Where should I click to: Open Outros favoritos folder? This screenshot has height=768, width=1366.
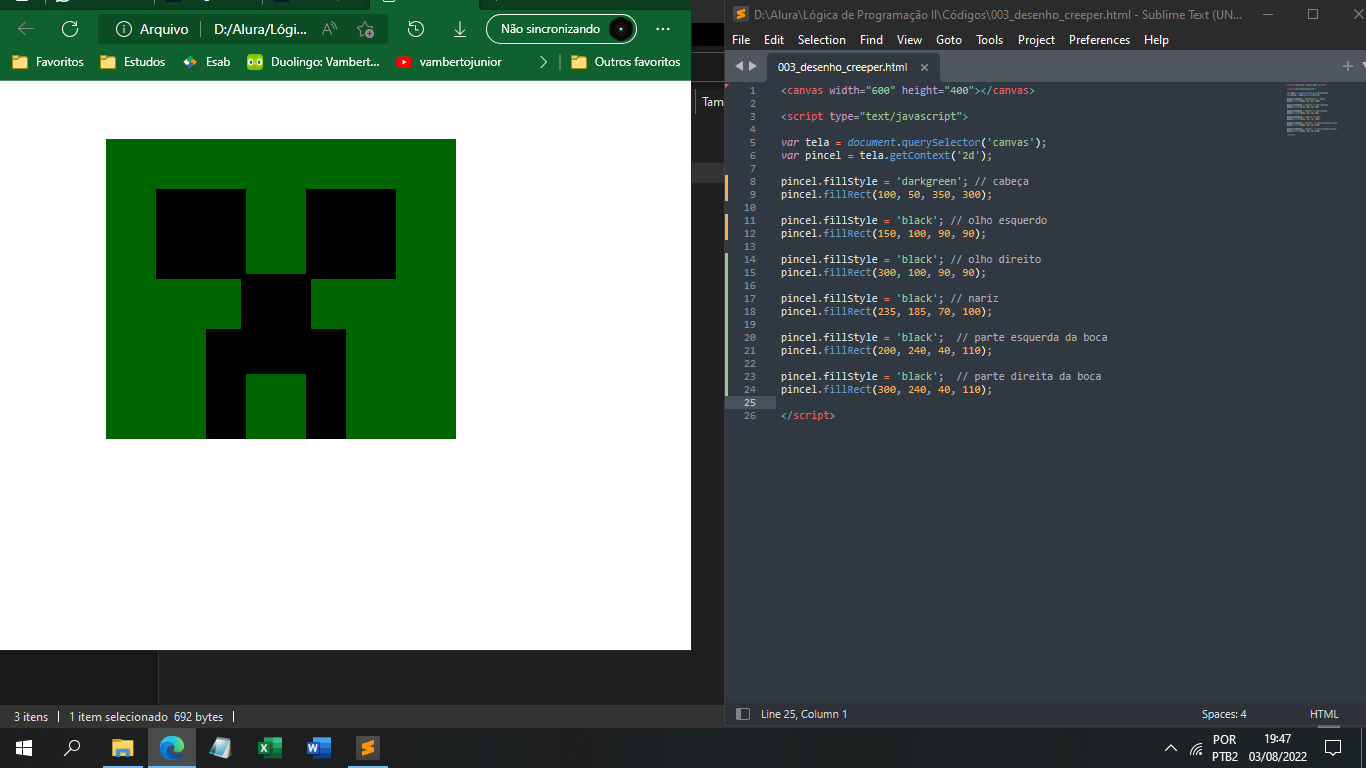pos(626,62)
